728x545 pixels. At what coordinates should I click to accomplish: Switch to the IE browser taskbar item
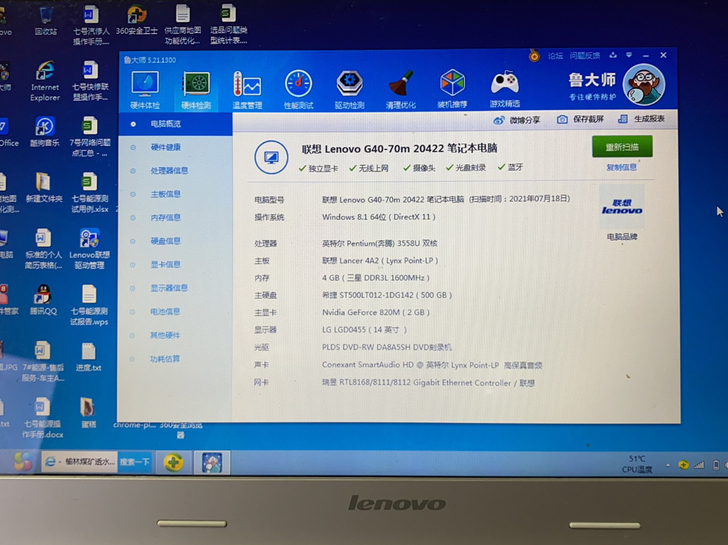pos(79,462)
